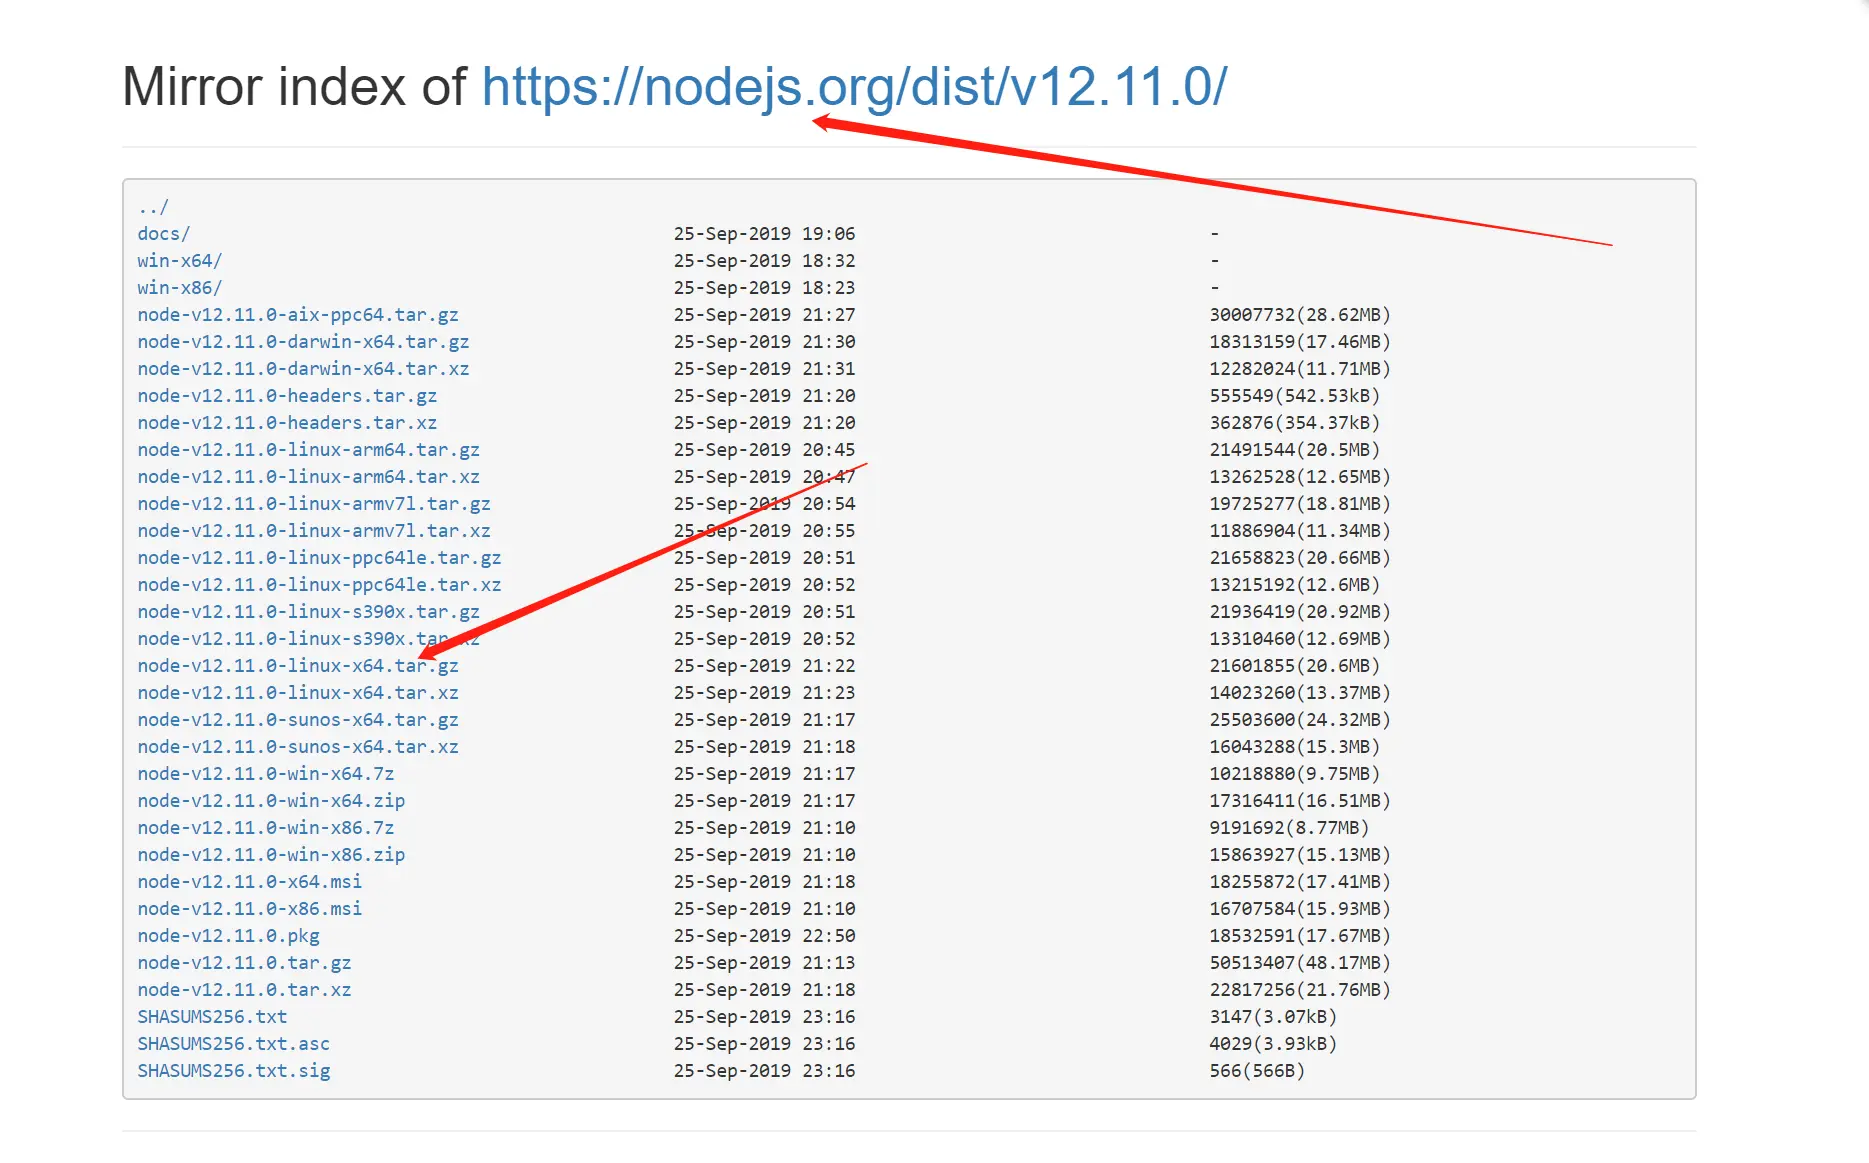Select the date 25-Sep-2019 21:27
The width and height of the screenshot is (1869, 1163).
[x=765, y=315]
